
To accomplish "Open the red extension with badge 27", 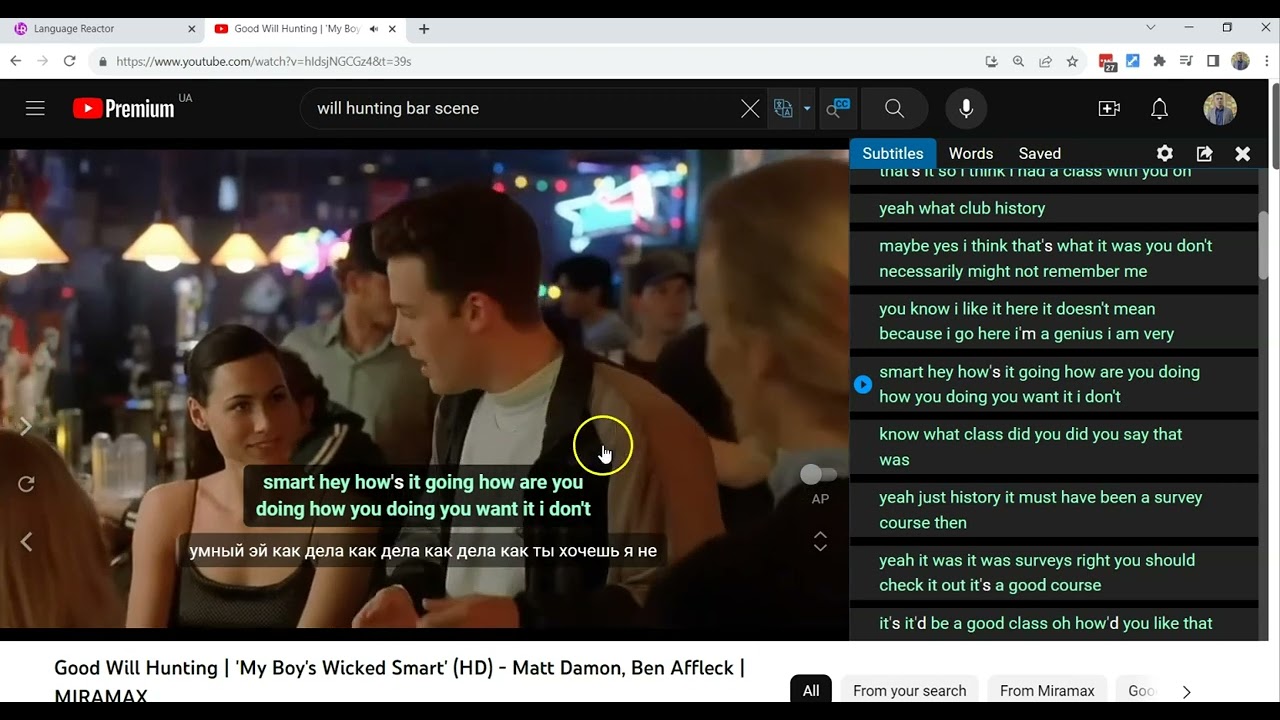I will (1107, 62).
